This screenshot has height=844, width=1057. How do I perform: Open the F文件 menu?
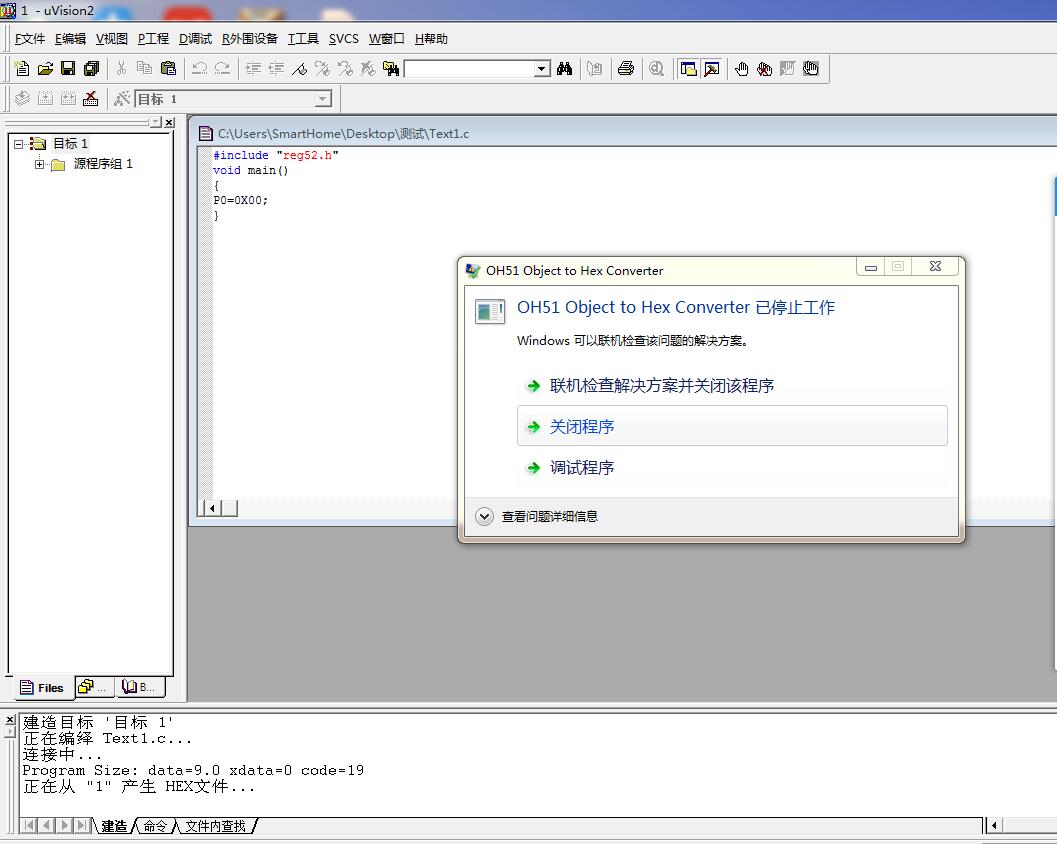tap(30, 39)
